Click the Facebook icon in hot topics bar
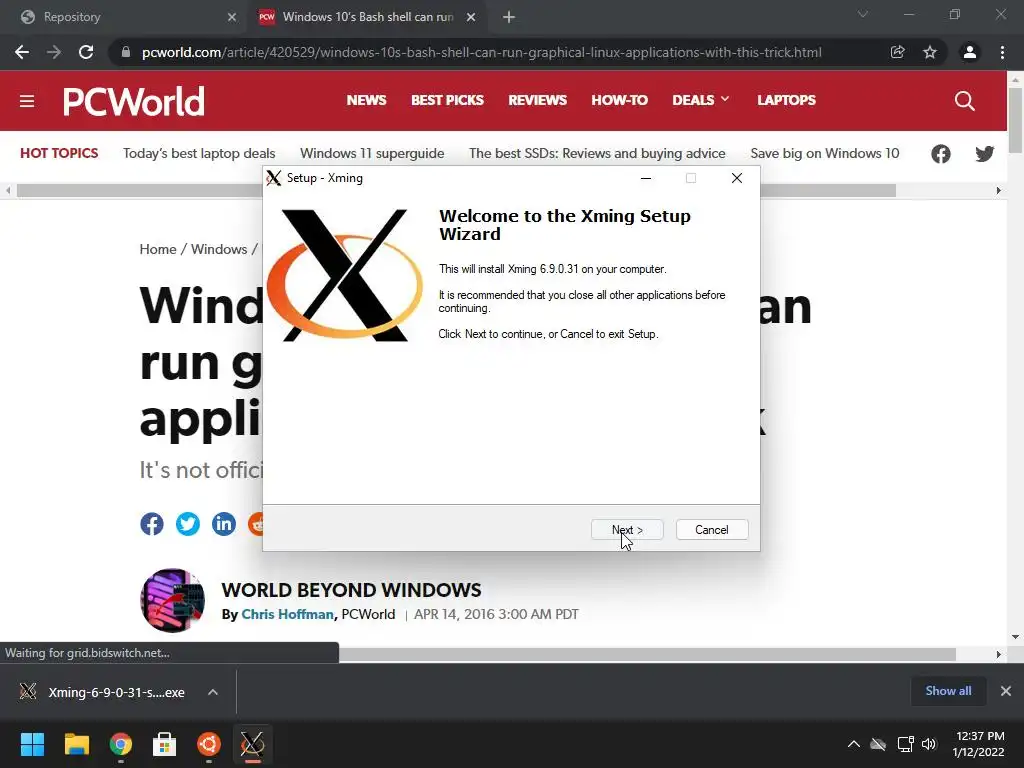The height and width of the screenshot is (768, 1024). [x=940, y=154]
